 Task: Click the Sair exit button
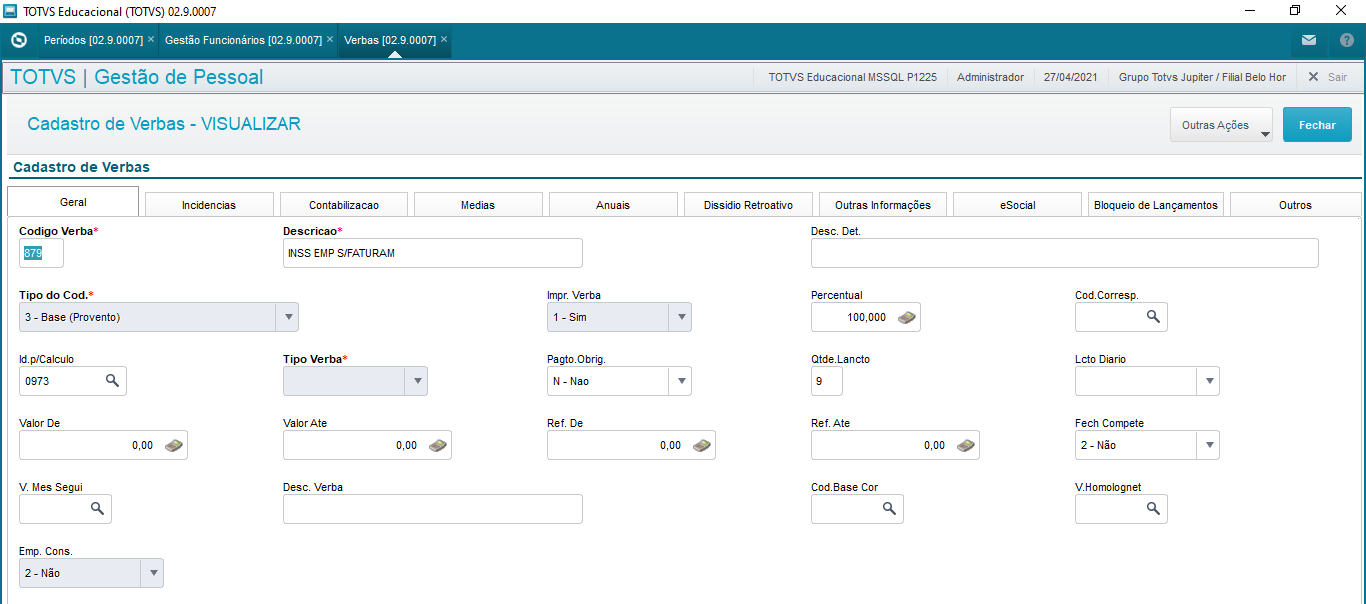click(1328, 77)
